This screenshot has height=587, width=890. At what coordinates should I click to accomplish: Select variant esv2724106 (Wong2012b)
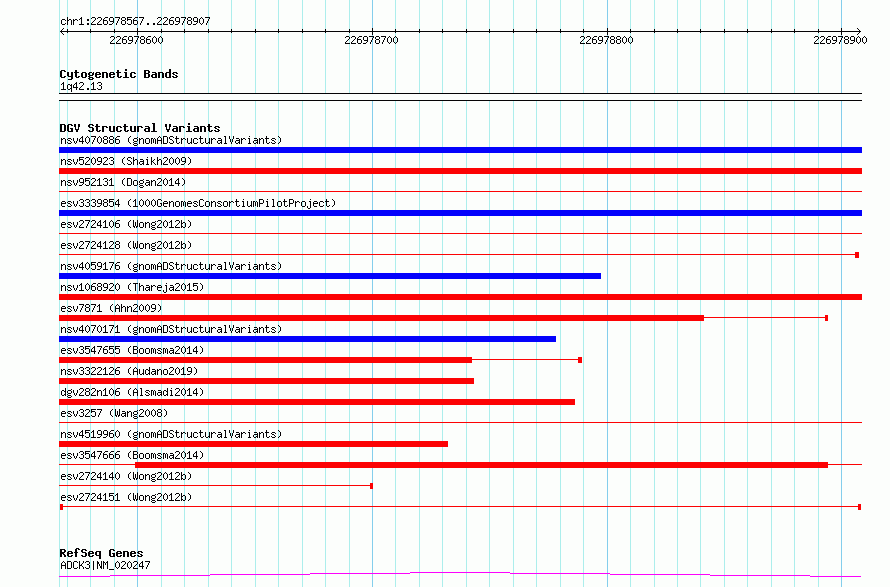tap(126, 224)
